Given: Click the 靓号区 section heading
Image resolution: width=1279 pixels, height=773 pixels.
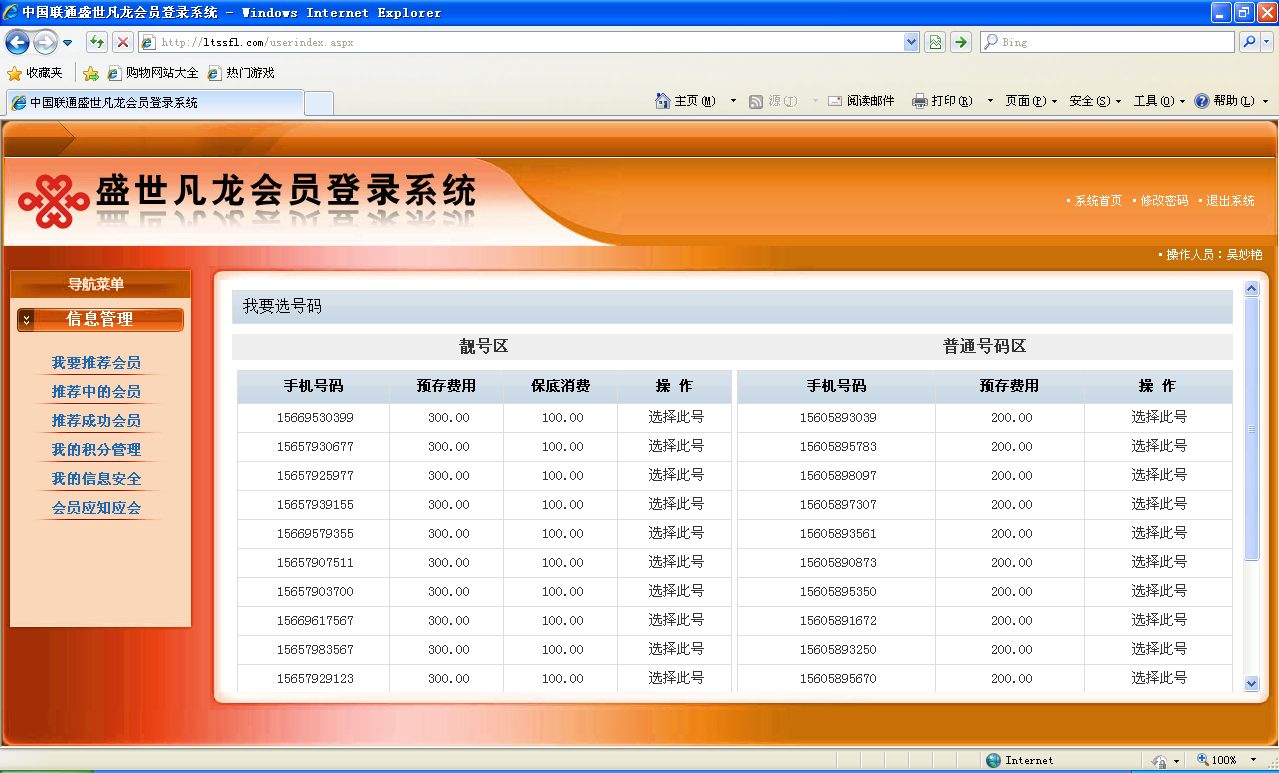Looking at the screenshot, I should pyautogui.click(x=484, y=347).
